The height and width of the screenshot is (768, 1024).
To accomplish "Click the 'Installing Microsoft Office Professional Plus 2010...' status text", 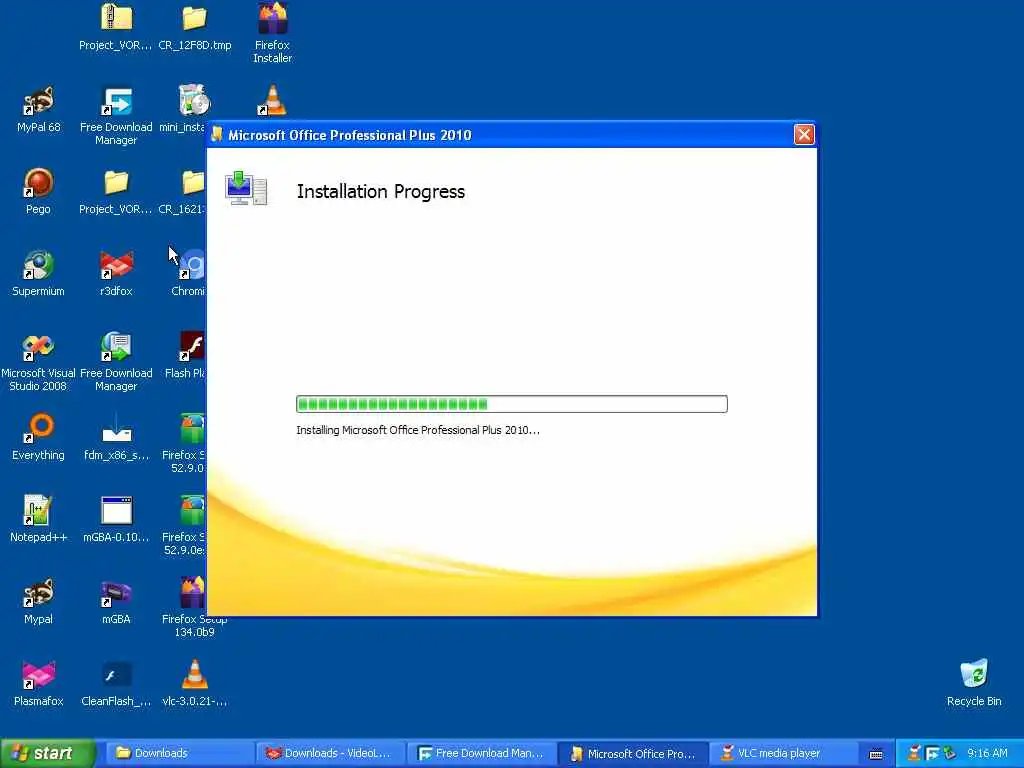I will 418,430.
